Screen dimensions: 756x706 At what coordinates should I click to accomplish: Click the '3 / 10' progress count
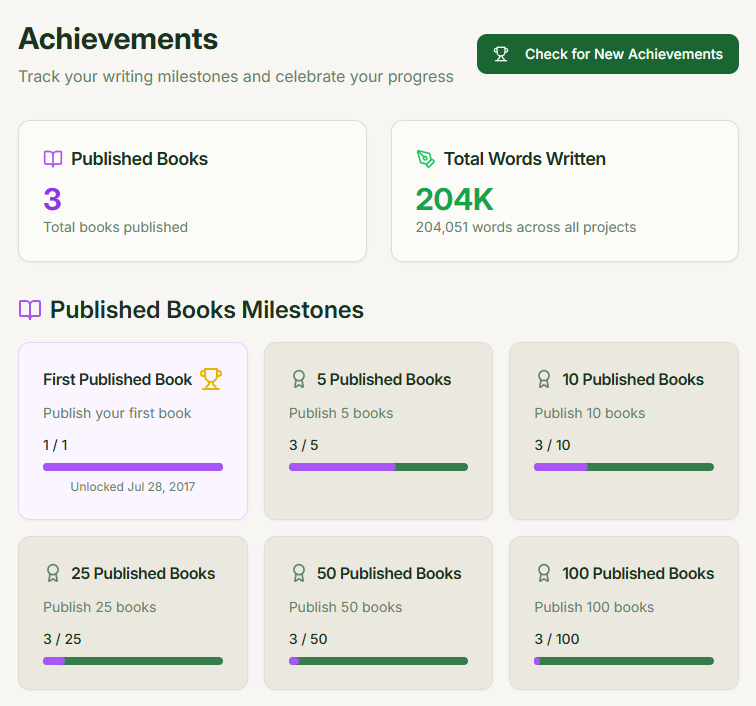[x=553, y=445]
